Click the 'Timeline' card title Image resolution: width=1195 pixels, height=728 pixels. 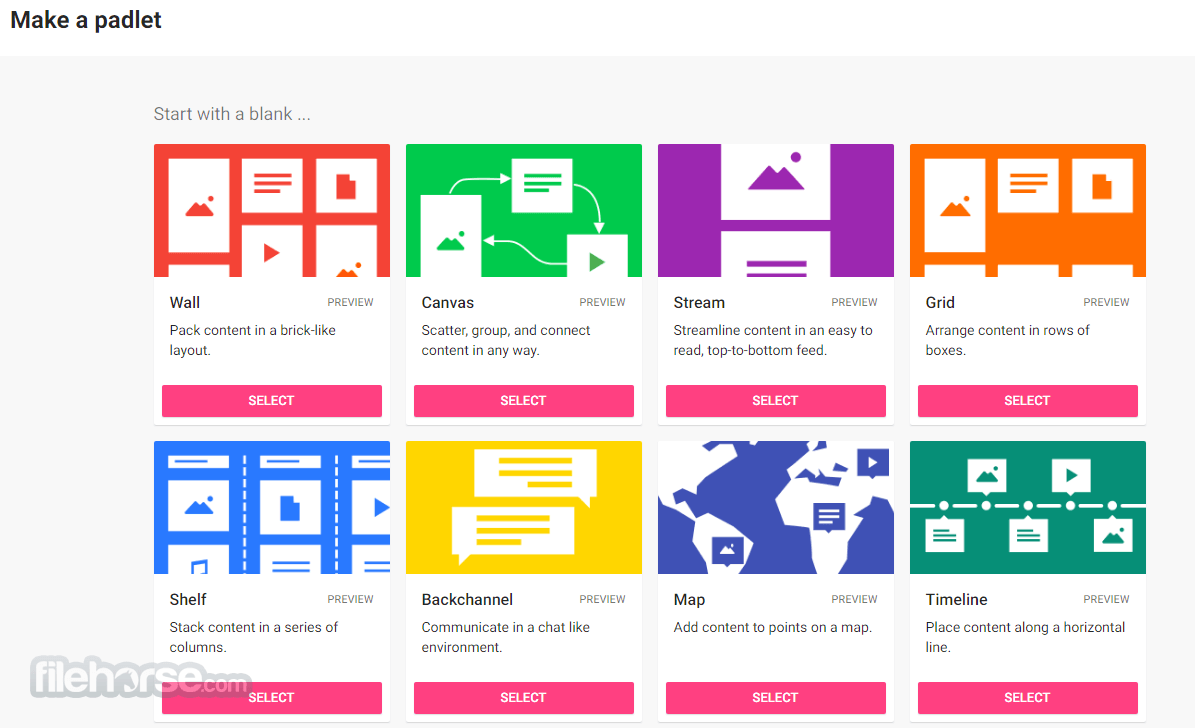[x=956, y=599]
